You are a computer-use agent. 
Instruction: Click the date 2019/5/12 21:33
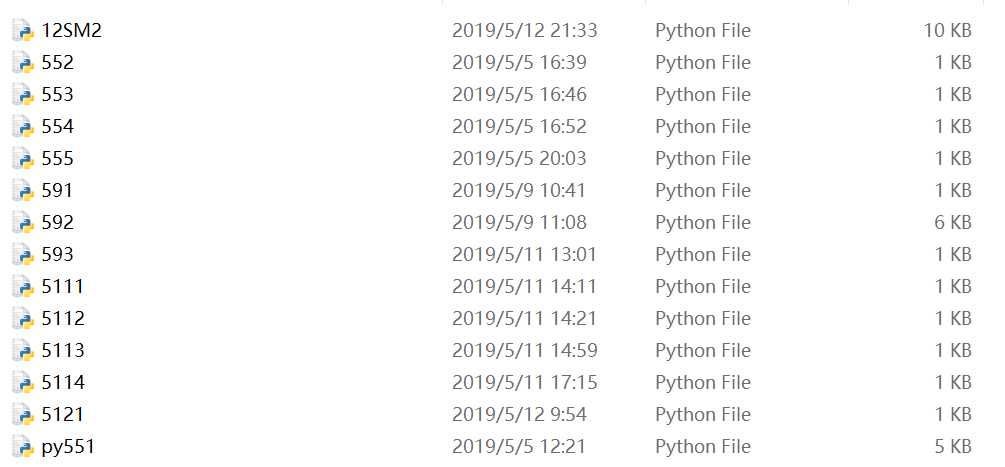pos(525,31)
